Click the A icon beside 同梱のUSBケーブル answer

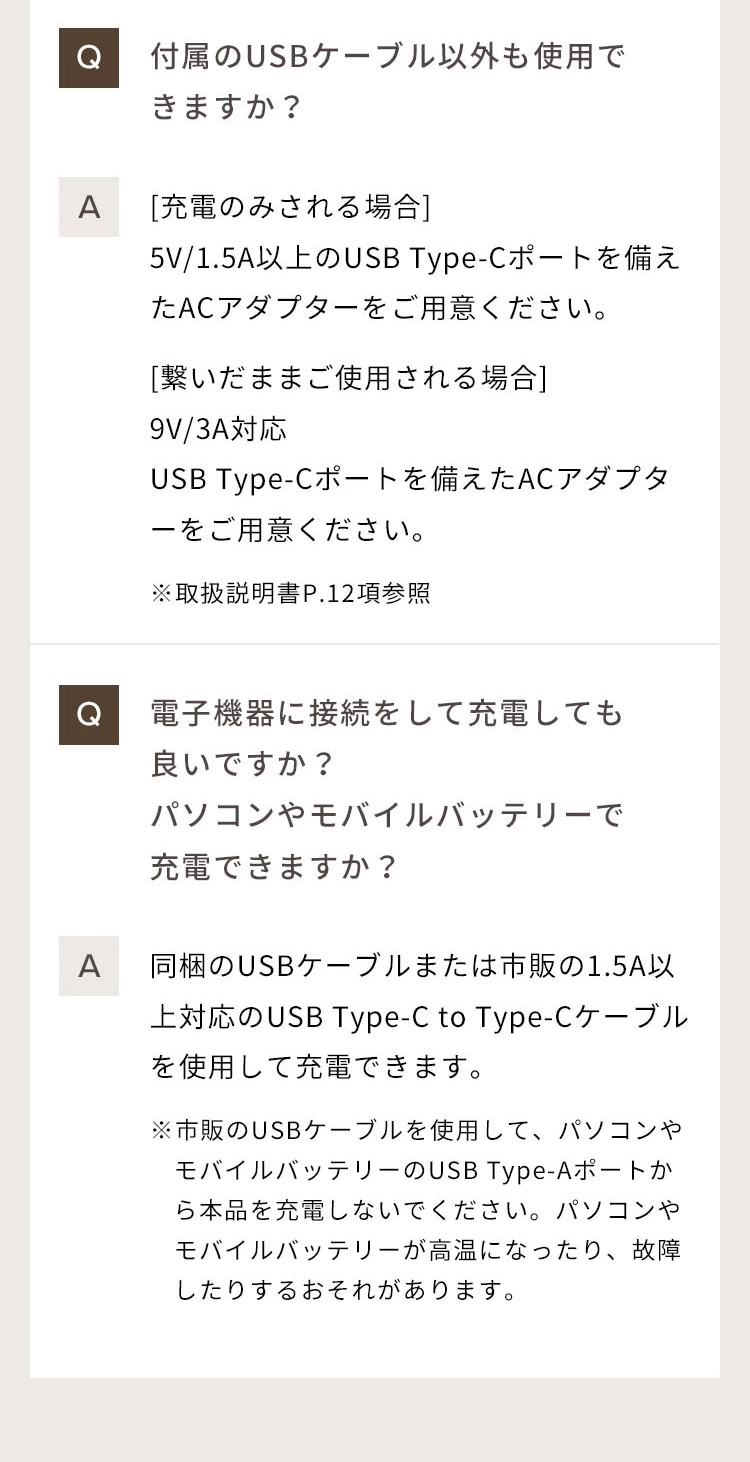89,966
